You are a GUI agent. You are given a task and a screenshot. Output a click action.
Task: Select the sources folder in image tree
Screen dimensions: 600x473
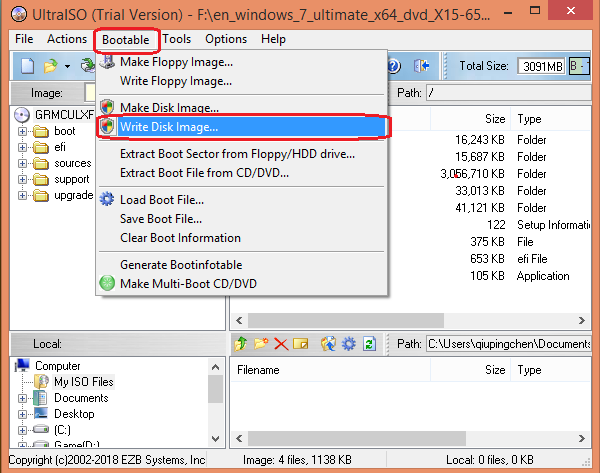pos(73,163)
